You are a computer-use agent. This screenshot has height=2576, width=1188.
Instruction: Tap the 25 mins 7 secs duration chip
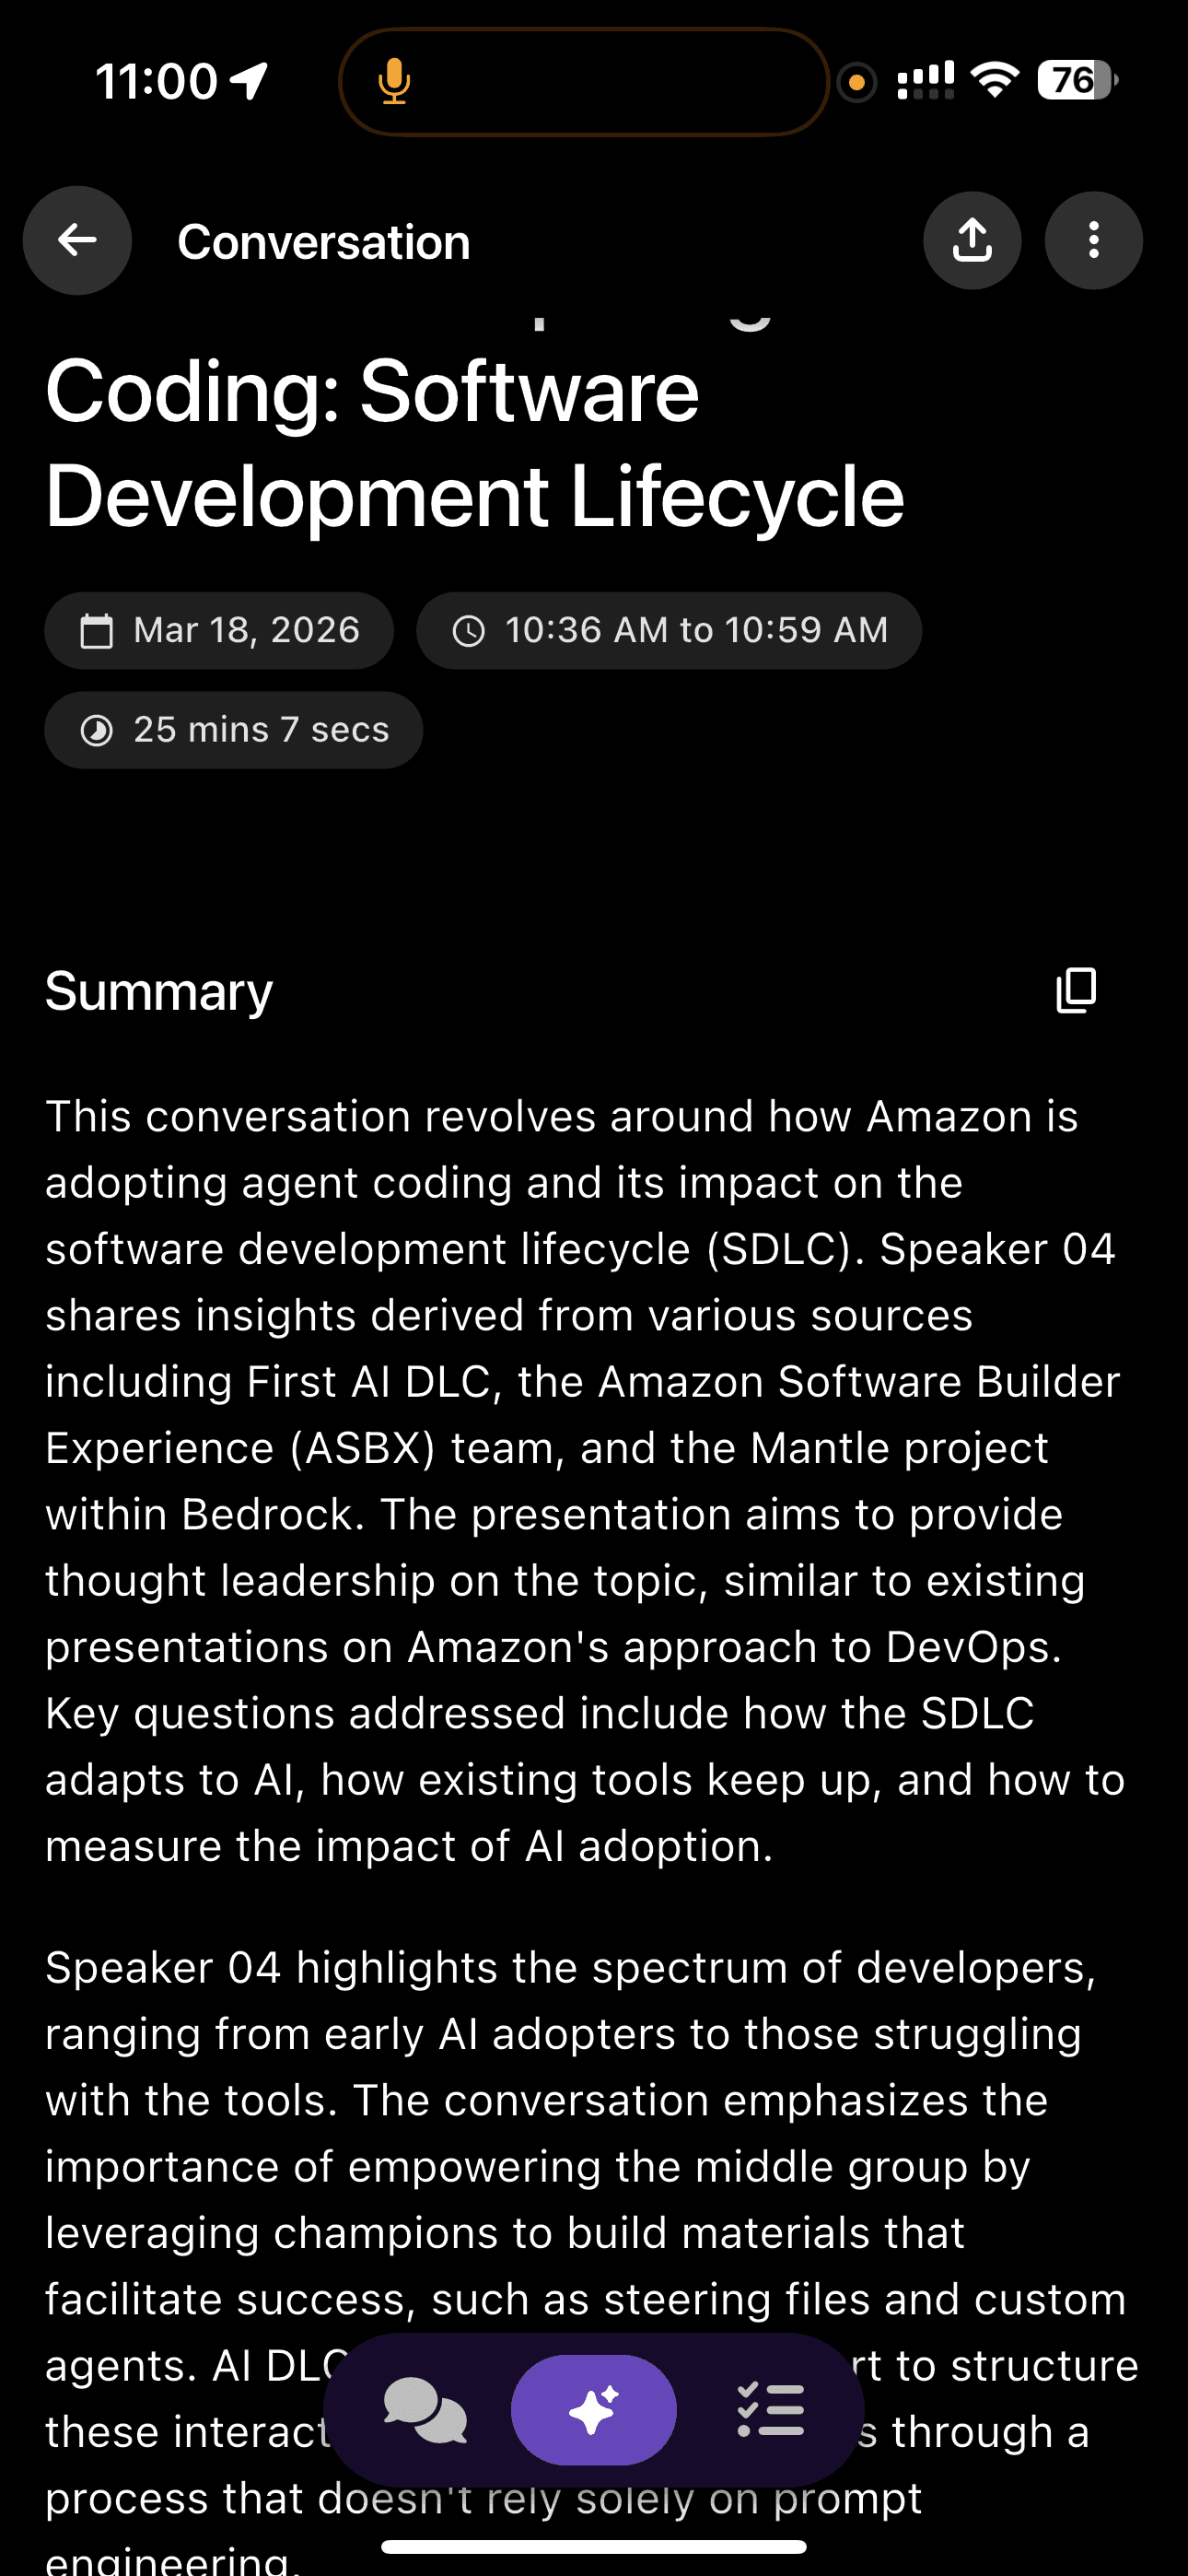[x=233, y=729]
